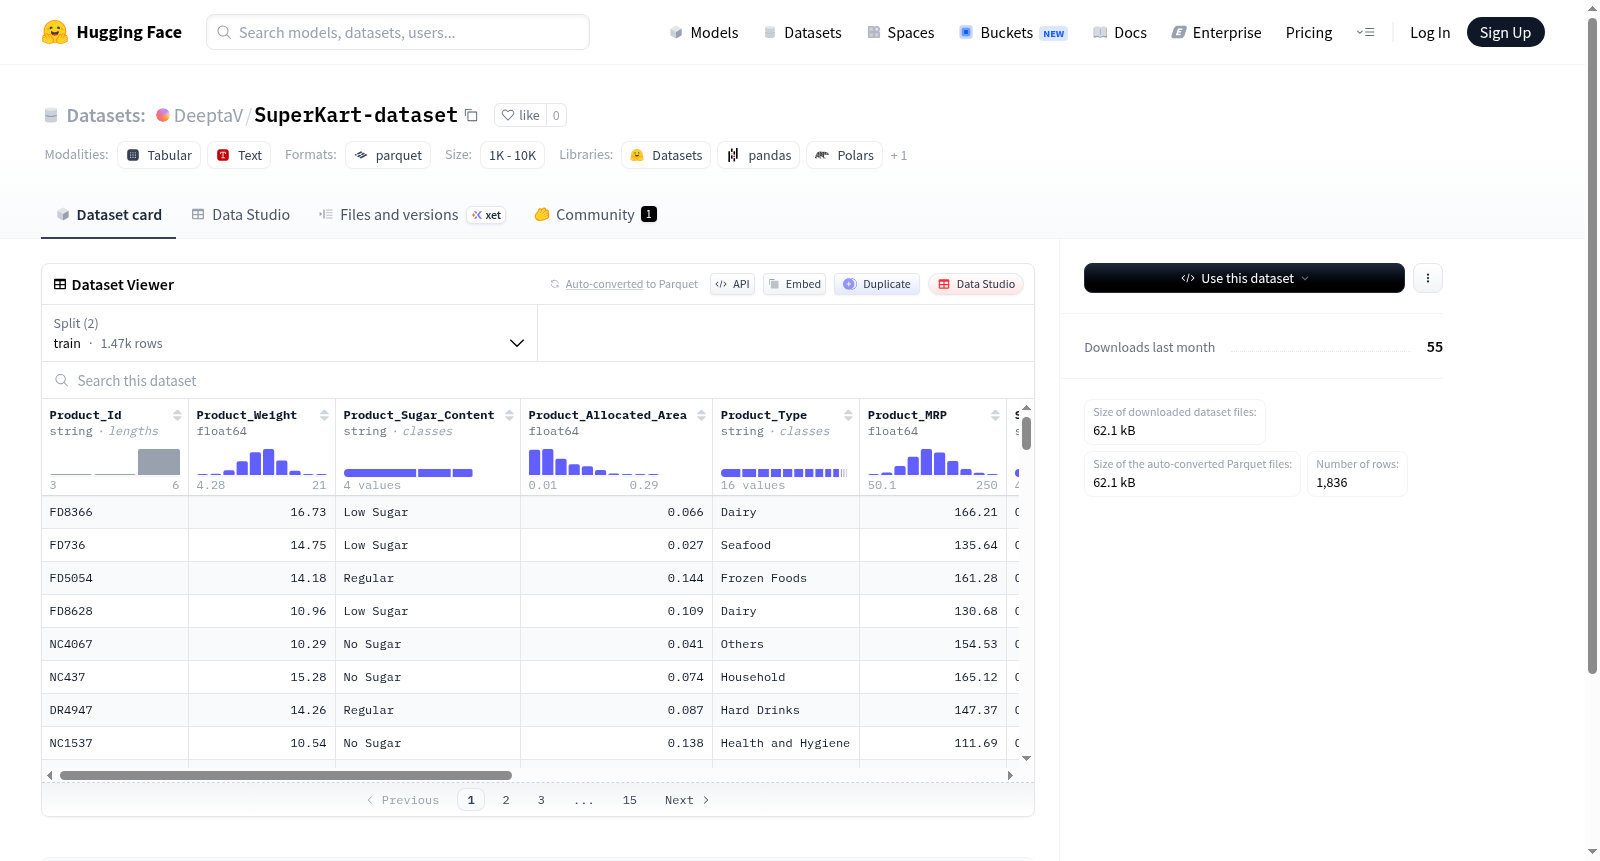The height and width of the screenshot is (861, 1600).
Task: Sort by Product_Weight column sort icon
Action: tap(324, 415)
